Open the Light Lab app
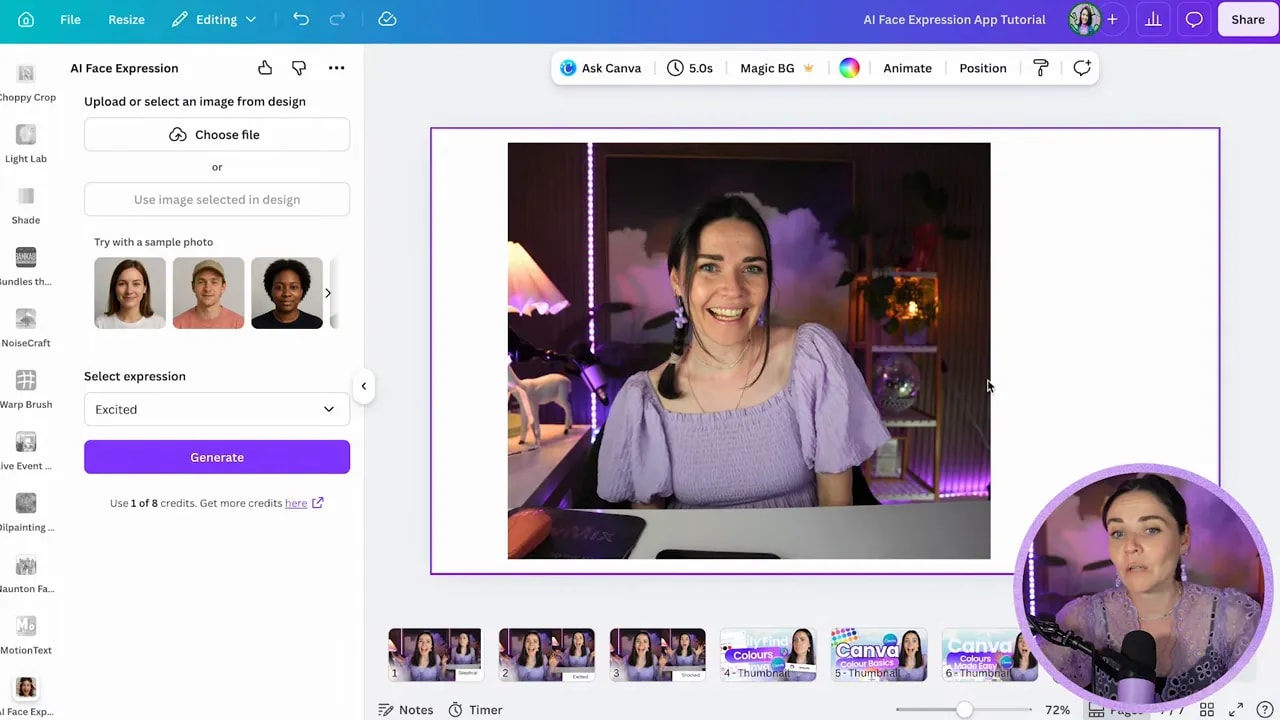The height and width of the screenshot is (720, 1280). (x=26, y=145)
